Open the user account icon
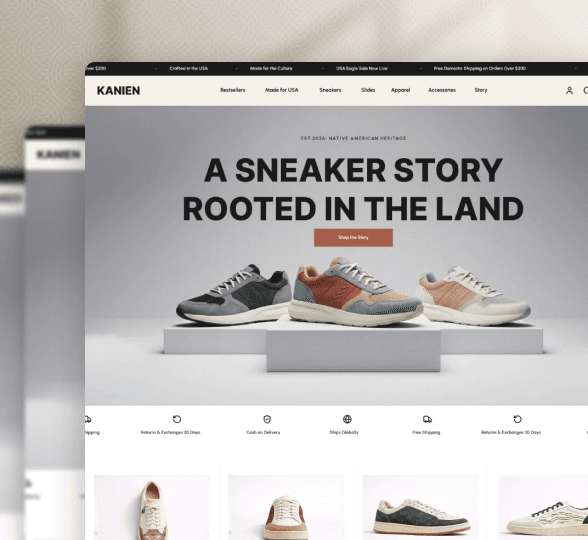Viewport: 588px width, 540px height. (569, 90)
